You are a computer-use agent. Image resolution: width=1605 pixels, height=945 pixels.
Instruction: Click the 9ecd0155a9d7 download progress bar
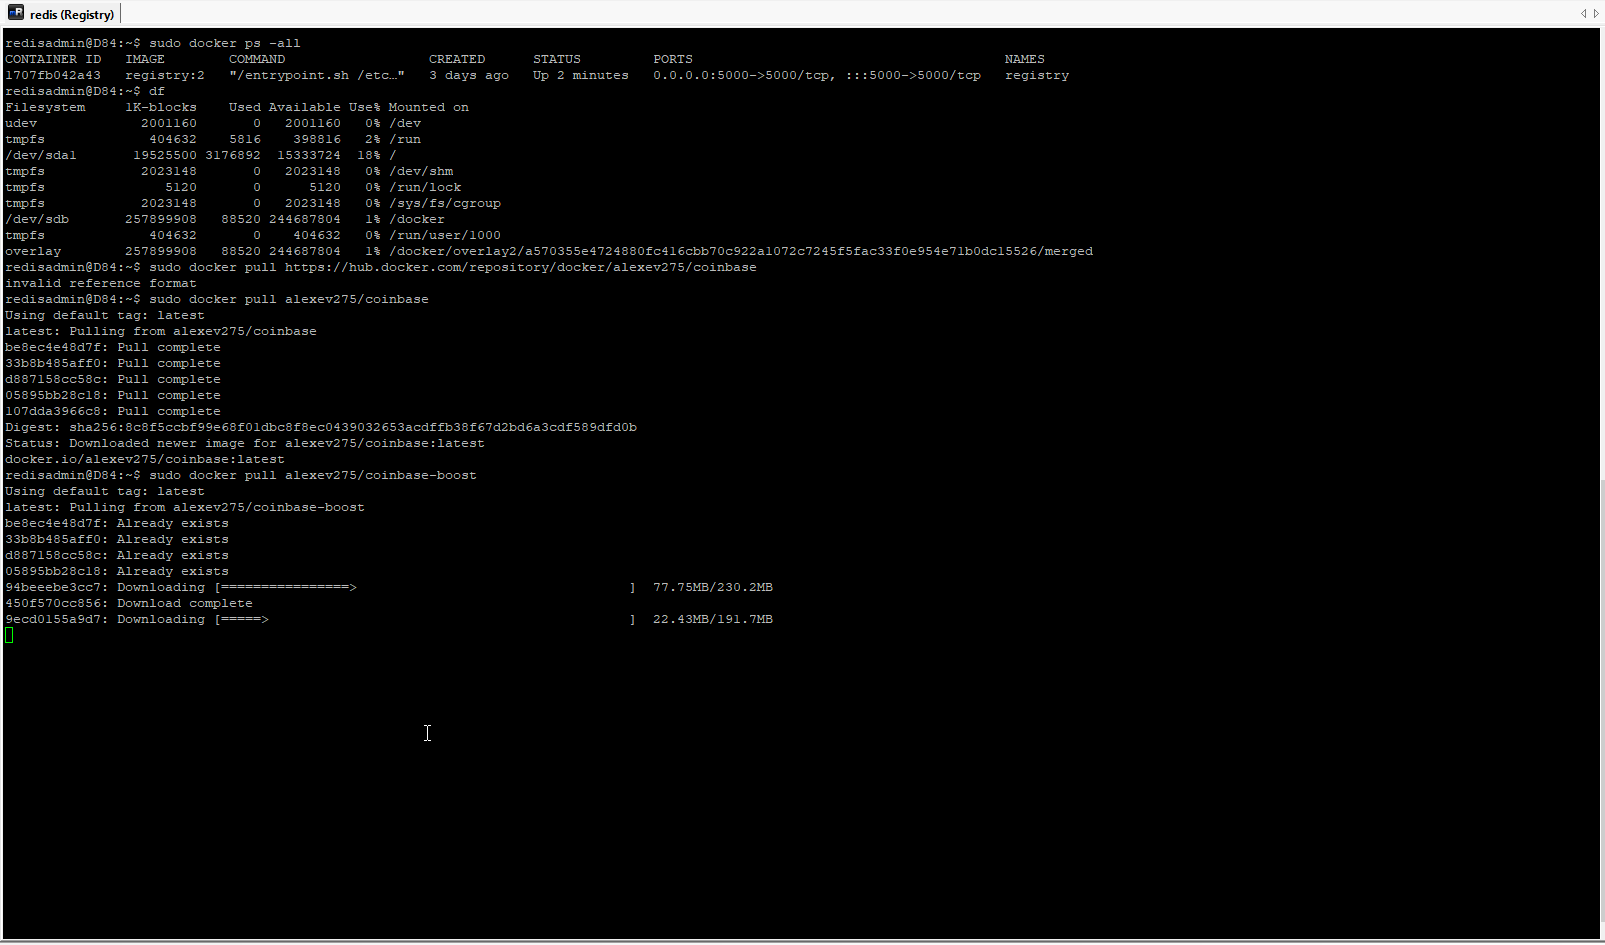(425, 619)
